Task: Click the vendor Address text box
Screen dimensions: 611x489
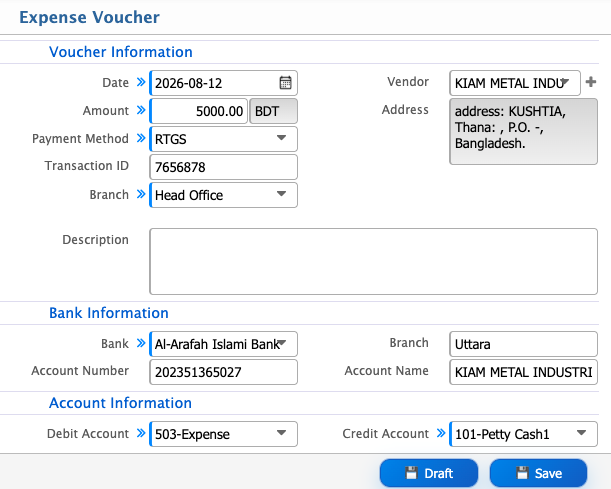Action: [523, 132]
